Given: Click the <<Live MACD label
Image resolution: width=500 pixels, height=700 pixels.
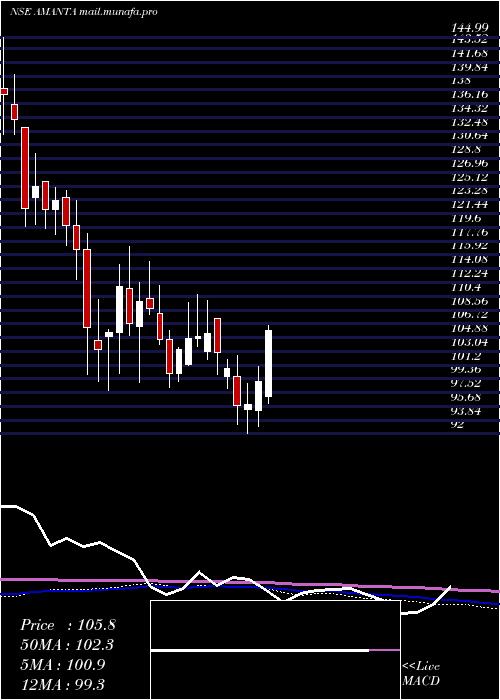Looking at the screenshot, I should coord(421,674).
